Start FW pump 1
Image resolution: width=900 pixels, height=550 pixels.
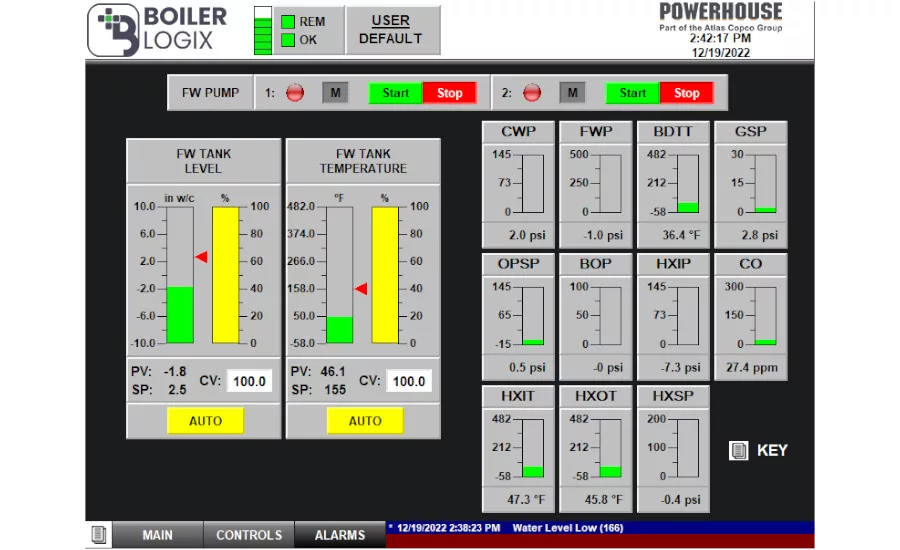[x=395, y=93]
